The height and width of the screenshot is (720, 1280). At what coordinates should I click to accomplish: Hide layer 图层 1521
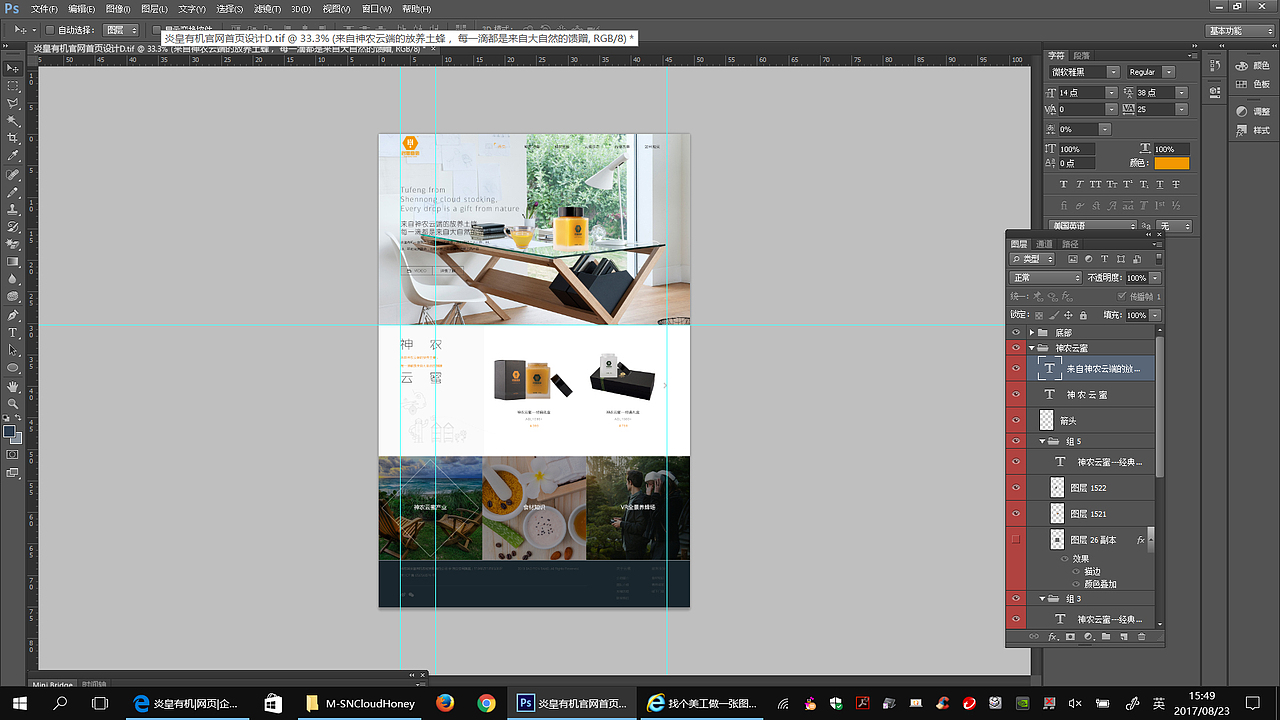pos(1016,513)
